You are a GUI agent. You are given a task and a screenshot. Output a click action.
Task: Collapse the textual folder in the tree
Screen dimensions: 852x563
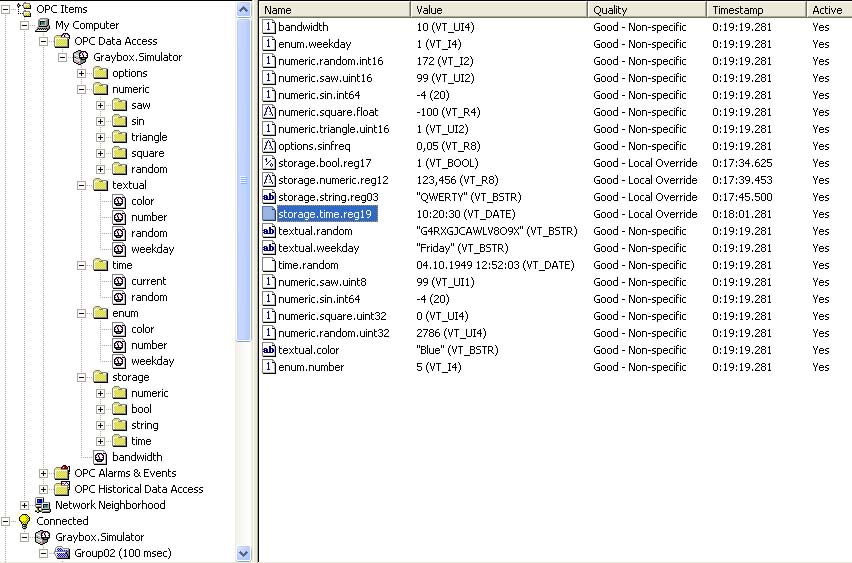tap(81, 185)
